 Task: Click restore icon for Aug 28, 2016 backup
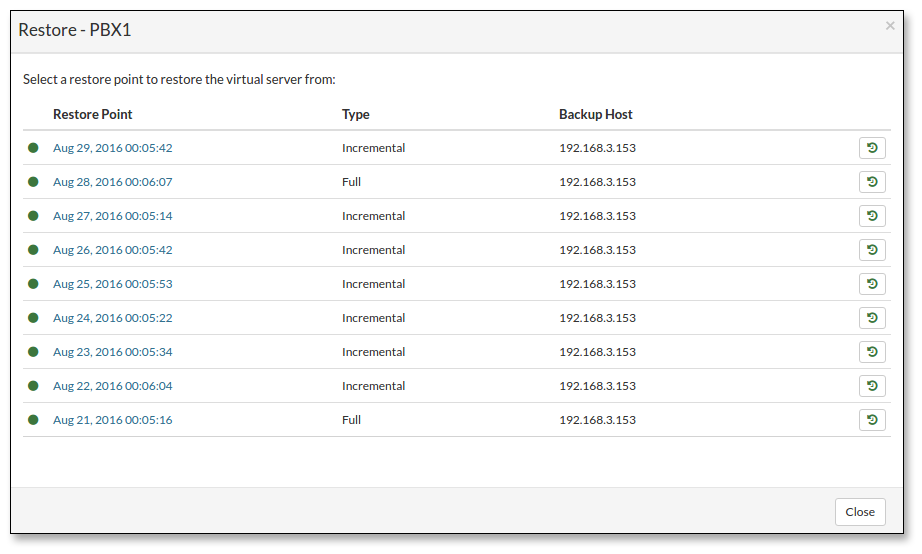click(x=872, y=182)
